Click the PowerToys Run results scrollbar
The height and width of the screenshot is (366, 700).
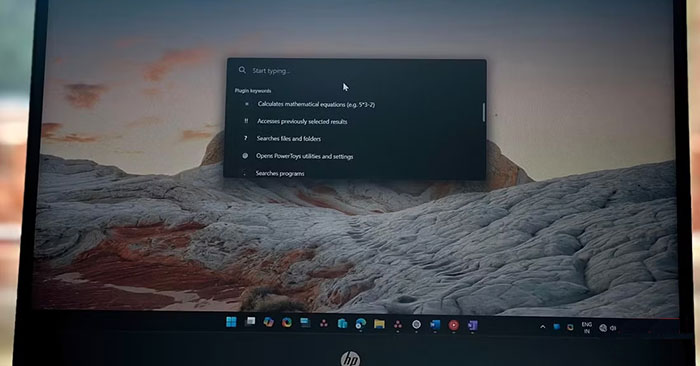(x=483, y=112)
